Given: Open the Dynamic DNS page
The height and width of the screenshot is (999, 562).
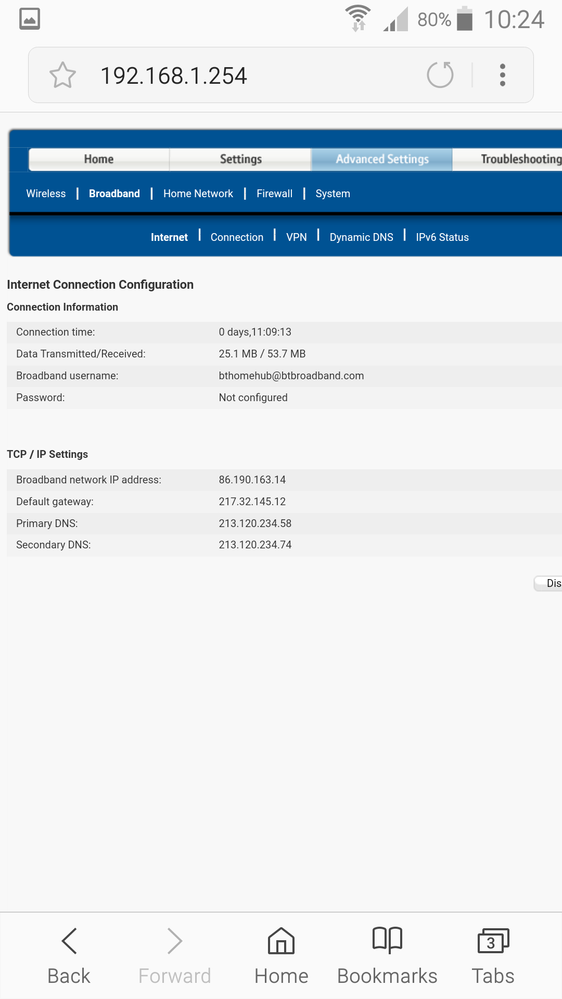Looking at the screenshot, I should [x=361, y=237].
